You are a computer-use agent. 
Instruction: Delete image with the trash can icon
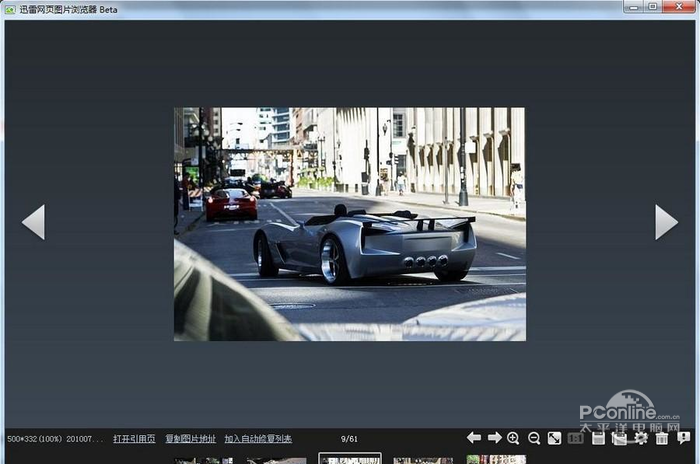tap(662, 438)
